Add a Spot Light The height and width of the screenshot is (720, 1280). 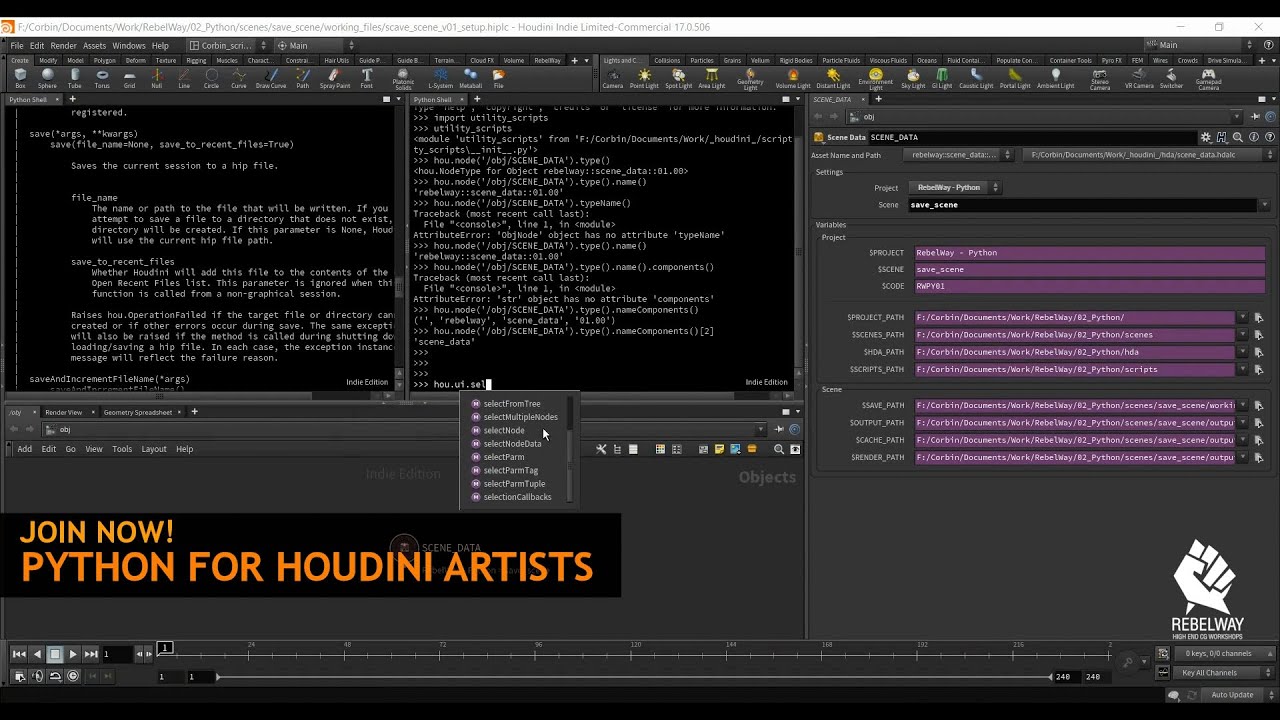pyautogui.click(x=678, y=78)
